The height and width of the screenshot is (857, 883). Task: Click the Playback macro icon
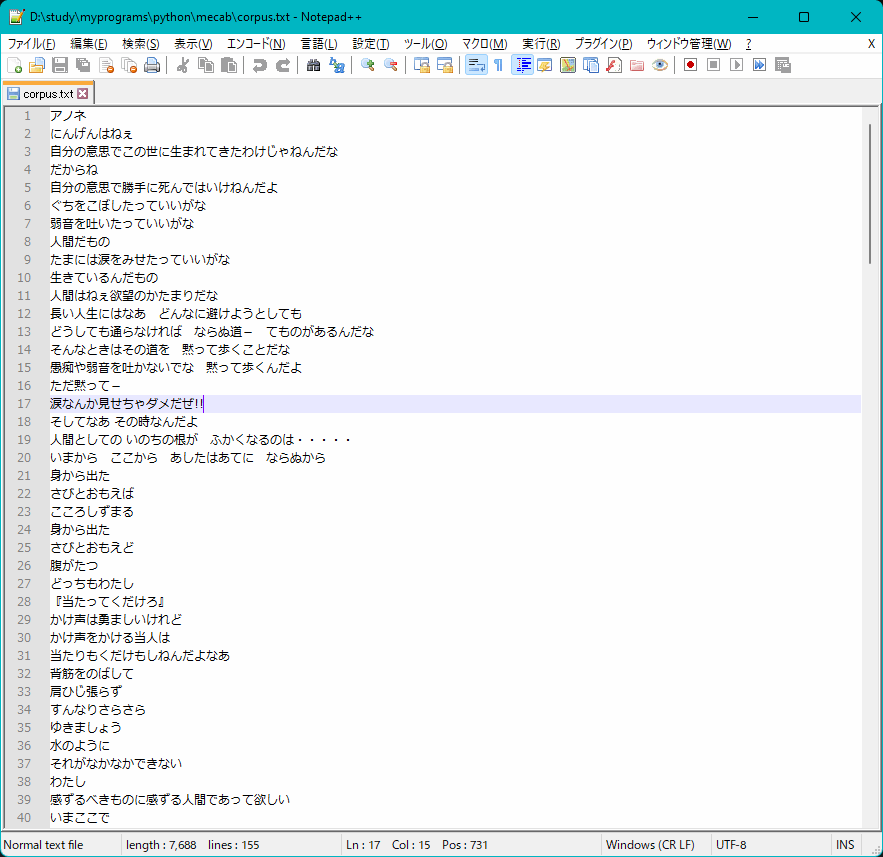click(736, 65)
